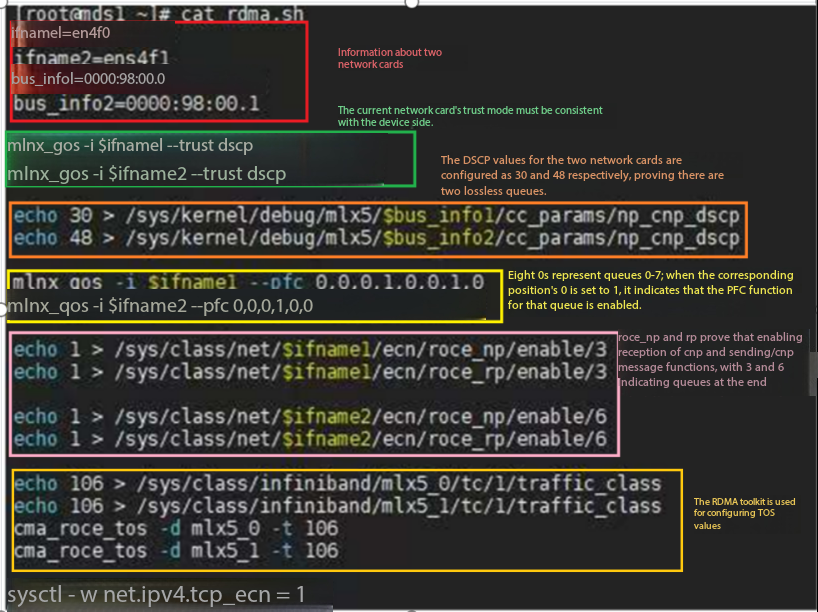The width and height of the screenshot is (818, 612).
Task: Click the '--pfc 0,0,0,1,0,0' command for ifname2
Action: [x=160, y=306]
